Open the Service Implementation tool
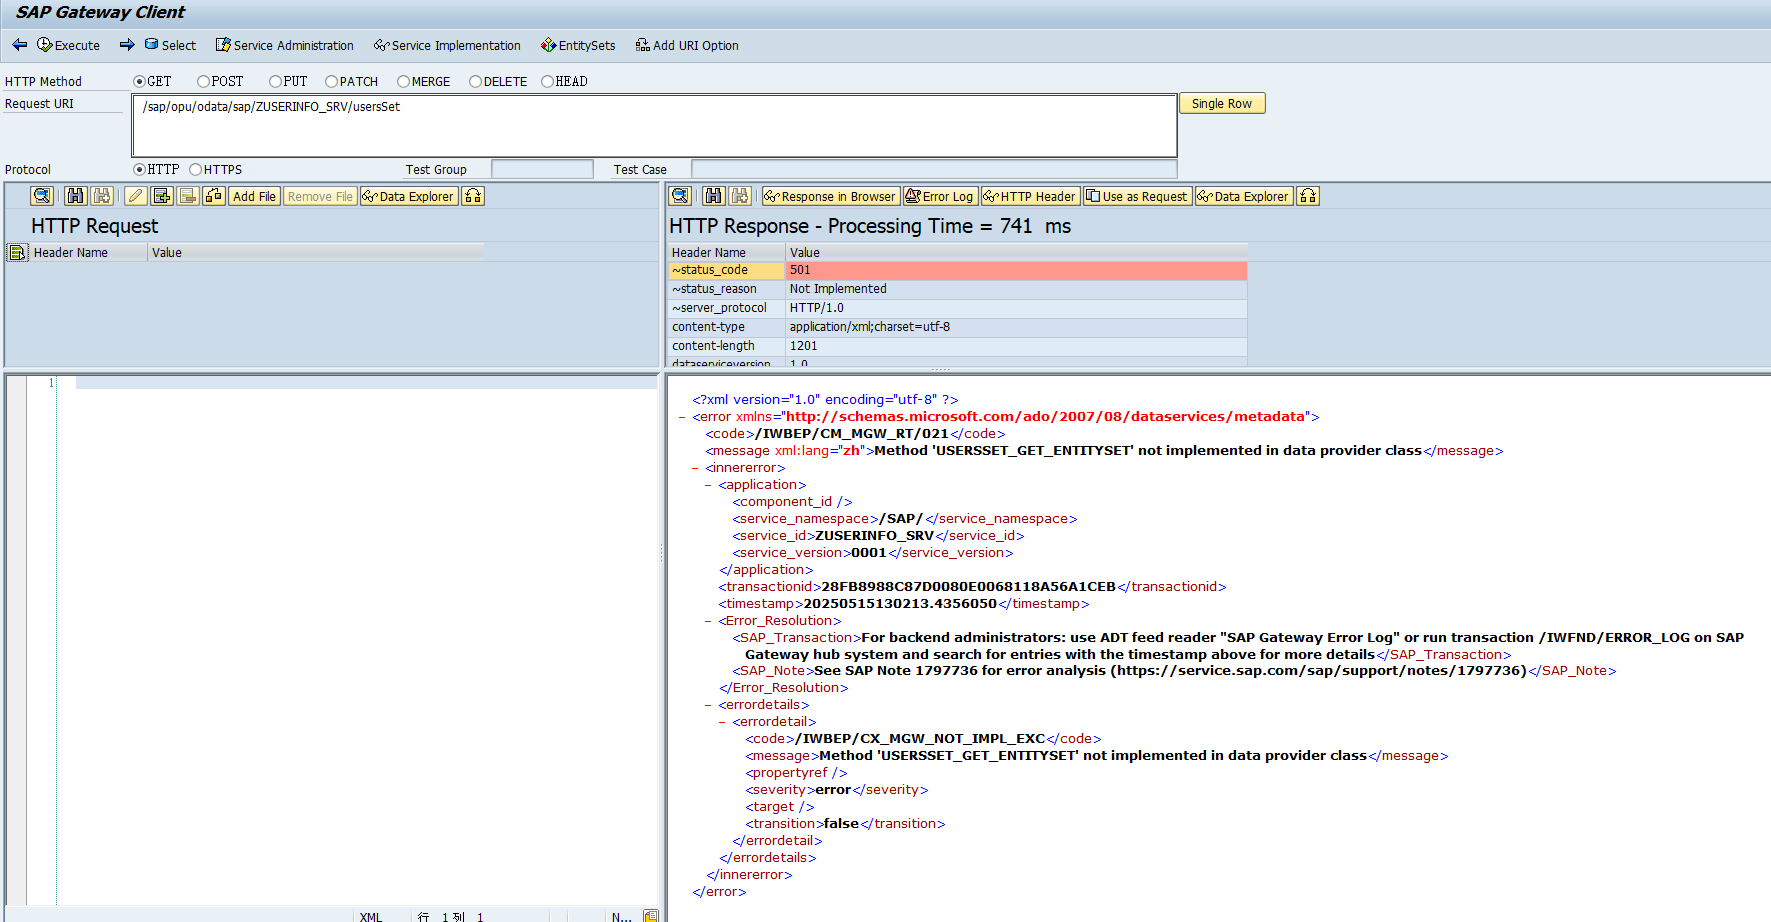The height and width of the screenshot is (922, 1771). click(447, 45)
